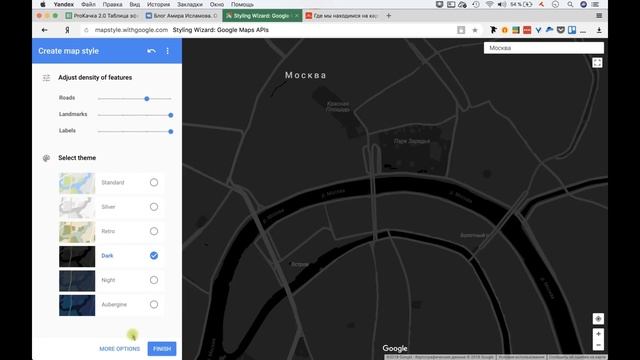
Task: Click the Silver theme thumbnail
Action: coord(77,207)
